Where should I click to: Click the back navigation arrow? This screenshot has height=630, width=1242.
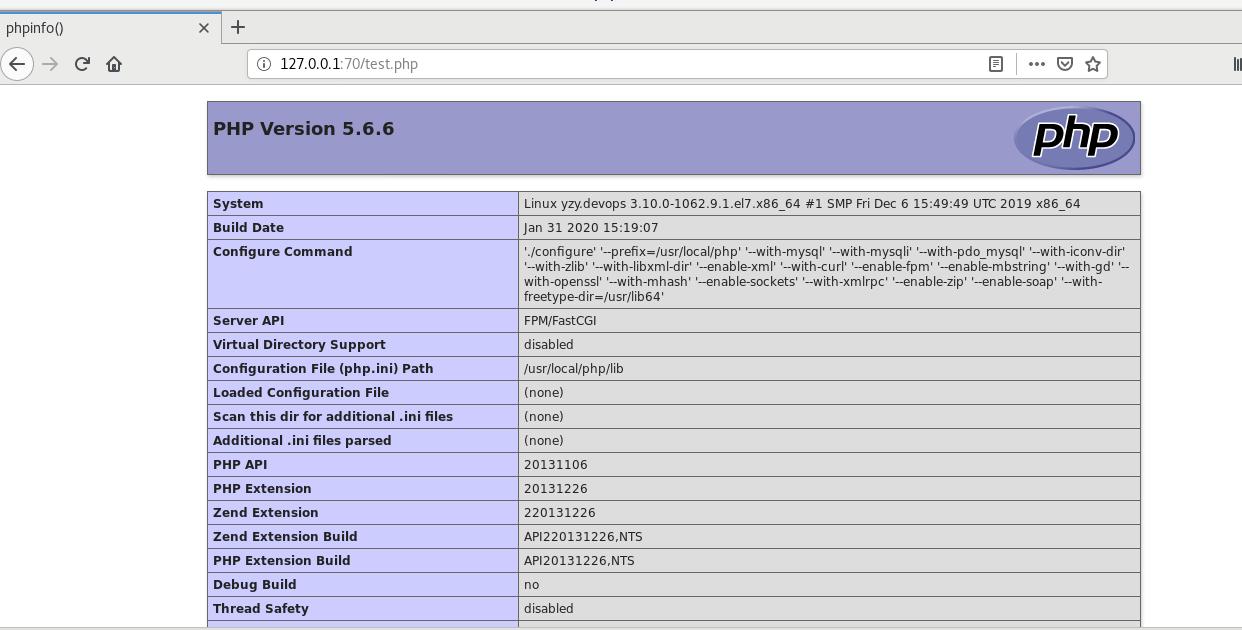(x=17, y=63)
